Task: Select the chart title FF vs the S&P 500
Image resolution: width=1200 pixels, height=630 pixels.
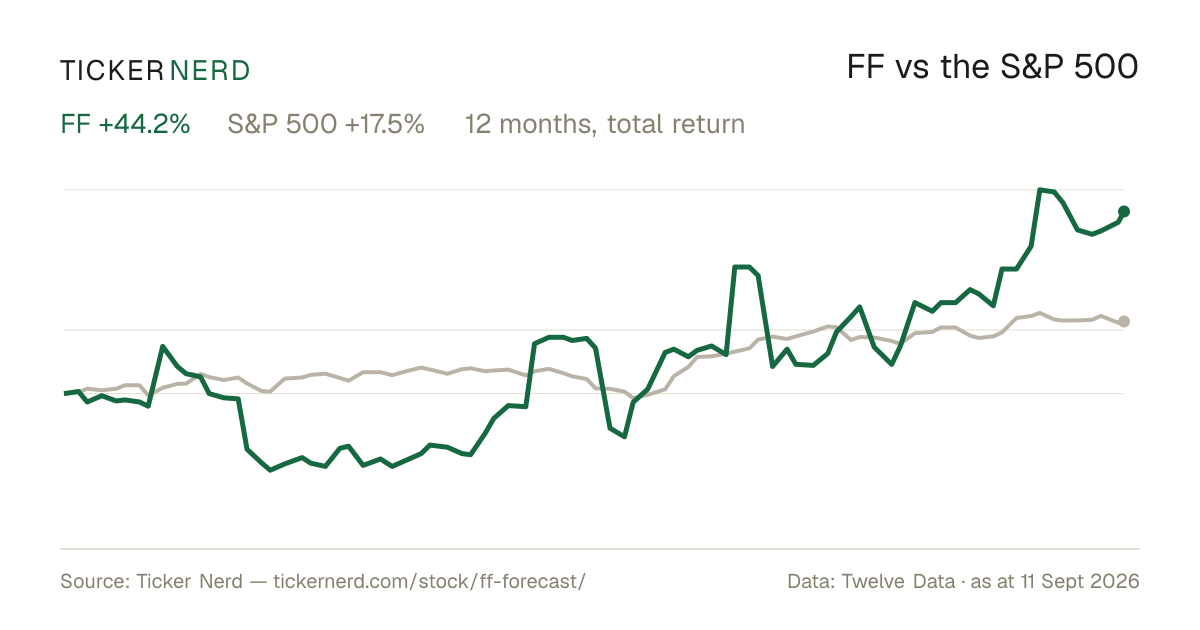Action: [992, 68]
